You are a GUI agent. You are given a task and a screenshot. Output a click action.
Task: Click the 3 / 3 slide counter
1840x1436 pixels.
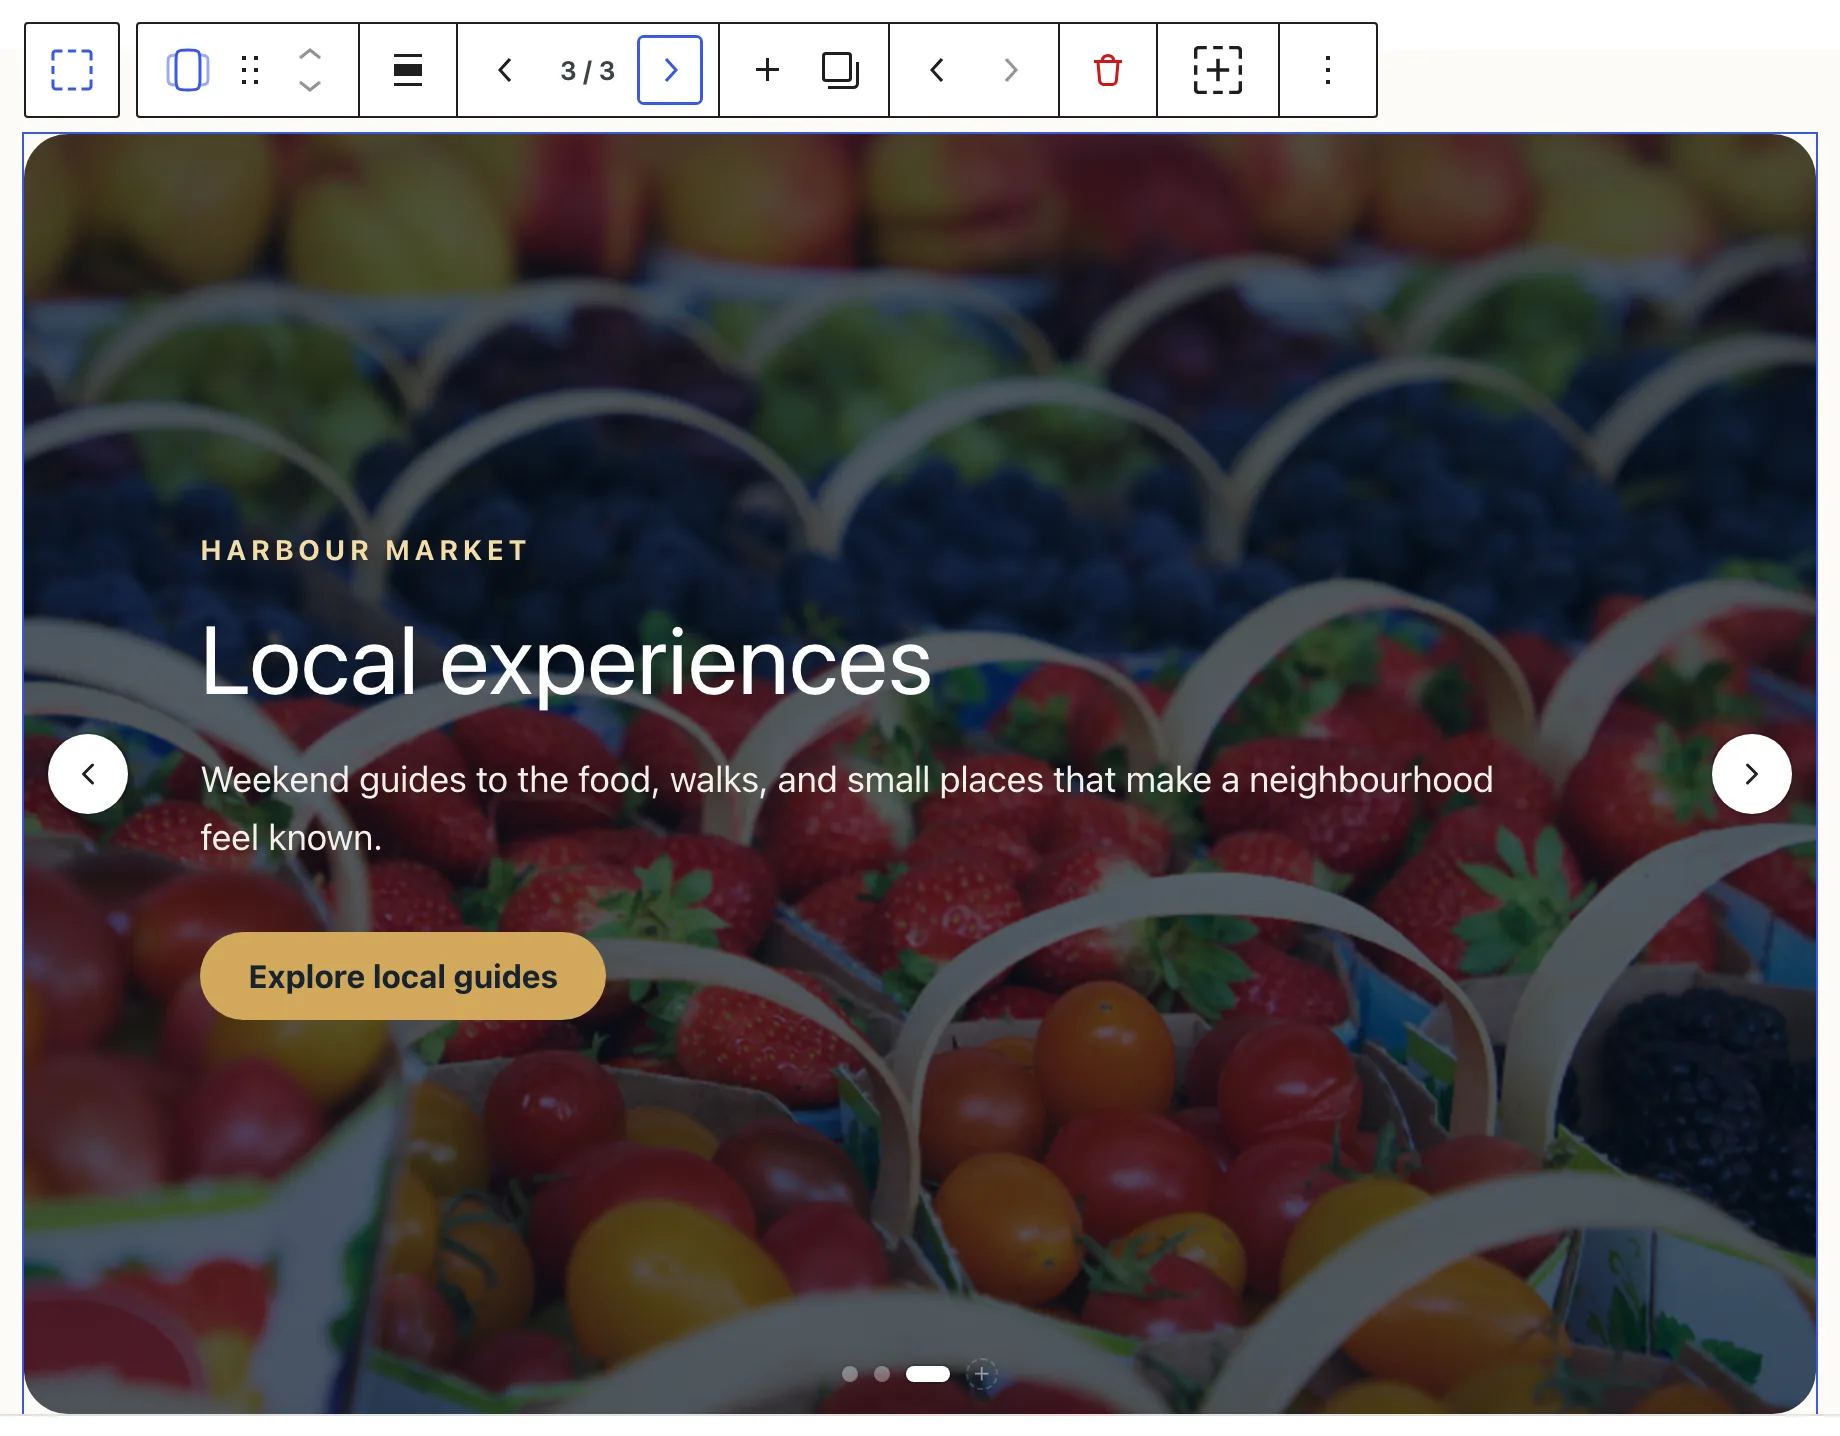pyautogui.click(x=588, y=71)
